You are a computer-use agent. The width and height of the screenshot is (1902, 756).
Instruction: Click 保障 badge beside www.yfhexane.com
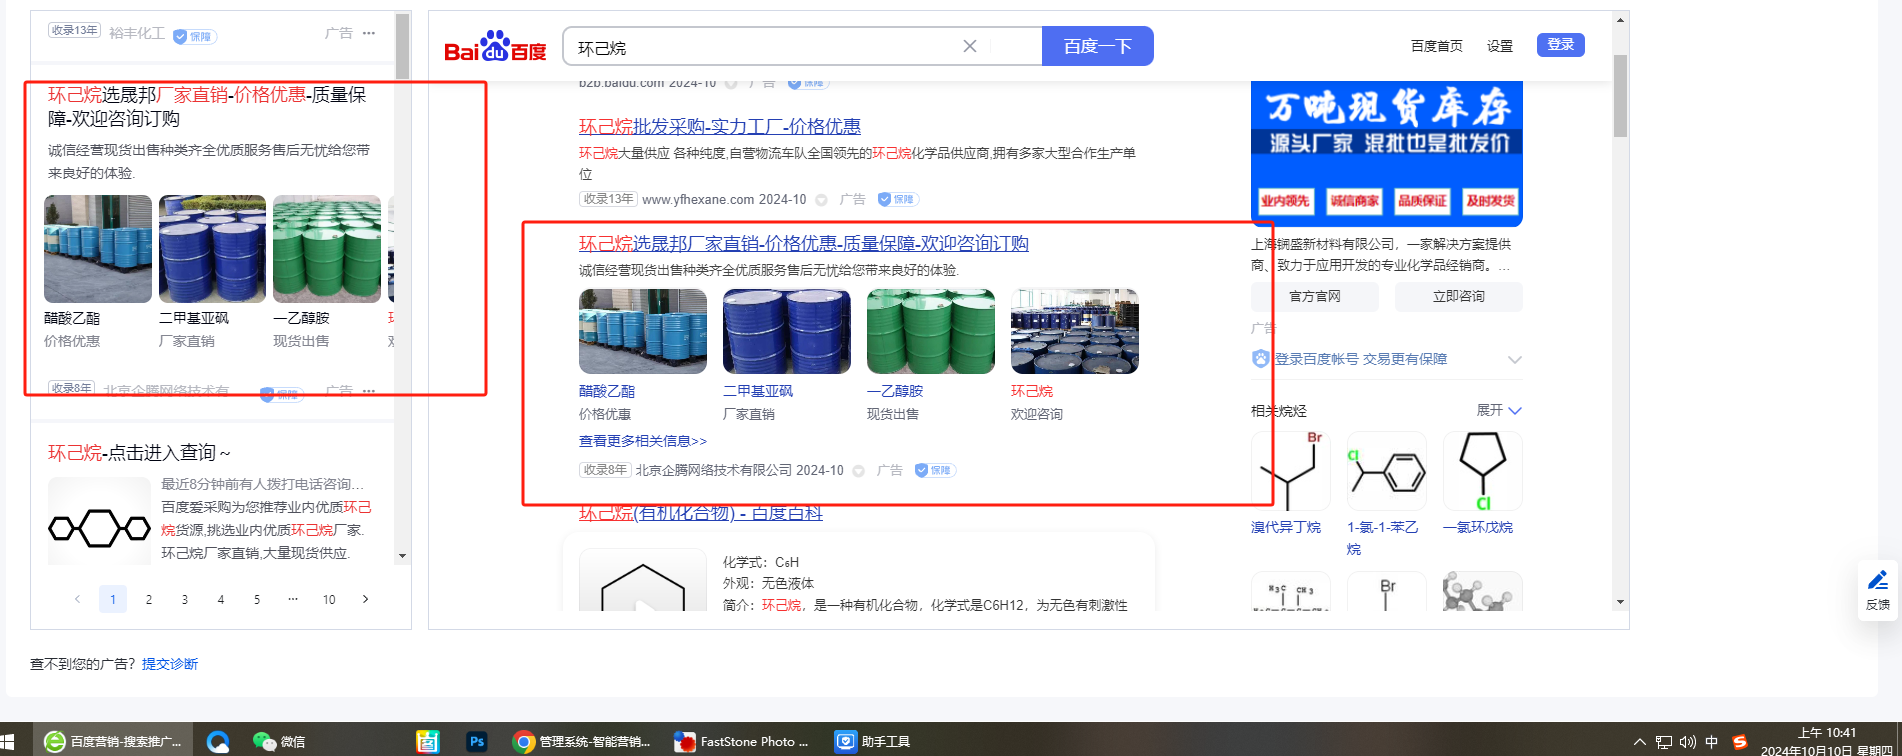pos(897,199)
